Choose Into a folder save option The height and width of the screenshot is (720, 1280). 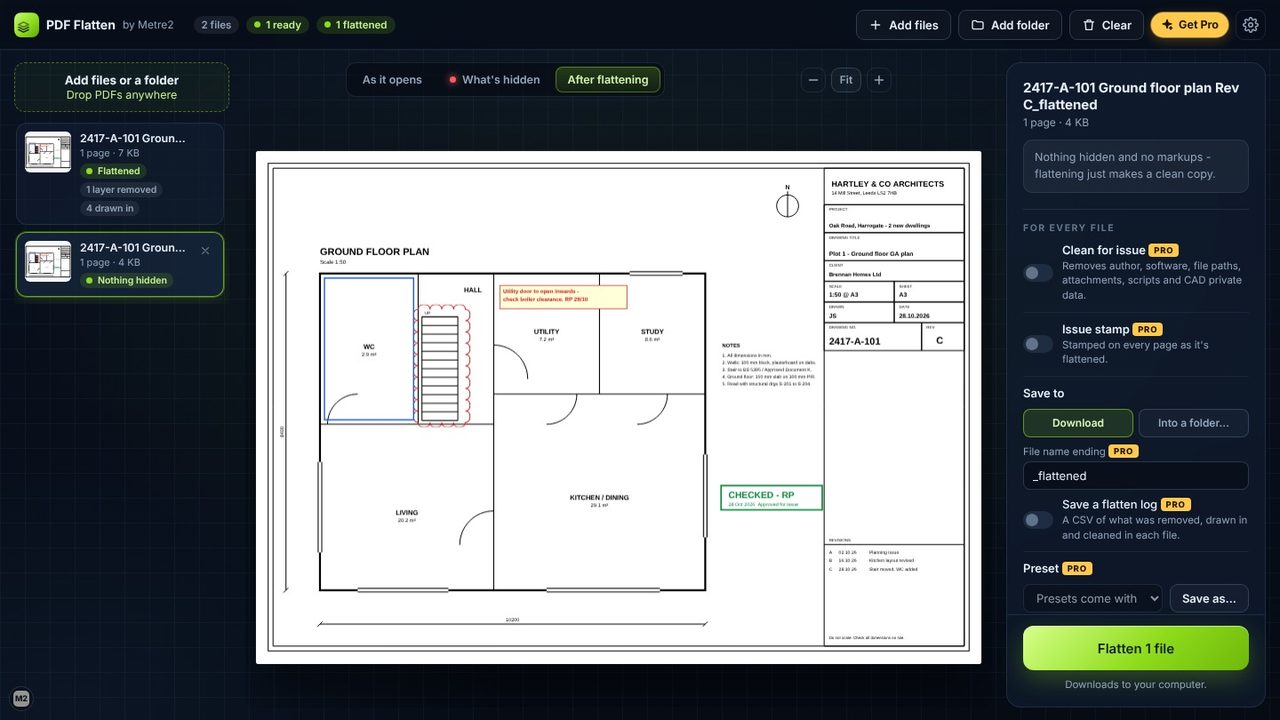(x=1194, y=423)
